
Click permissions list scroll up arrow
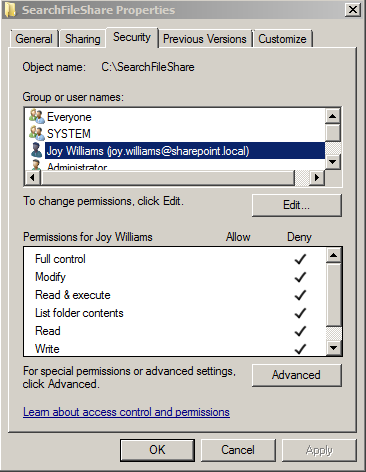(x=334, y=255)
